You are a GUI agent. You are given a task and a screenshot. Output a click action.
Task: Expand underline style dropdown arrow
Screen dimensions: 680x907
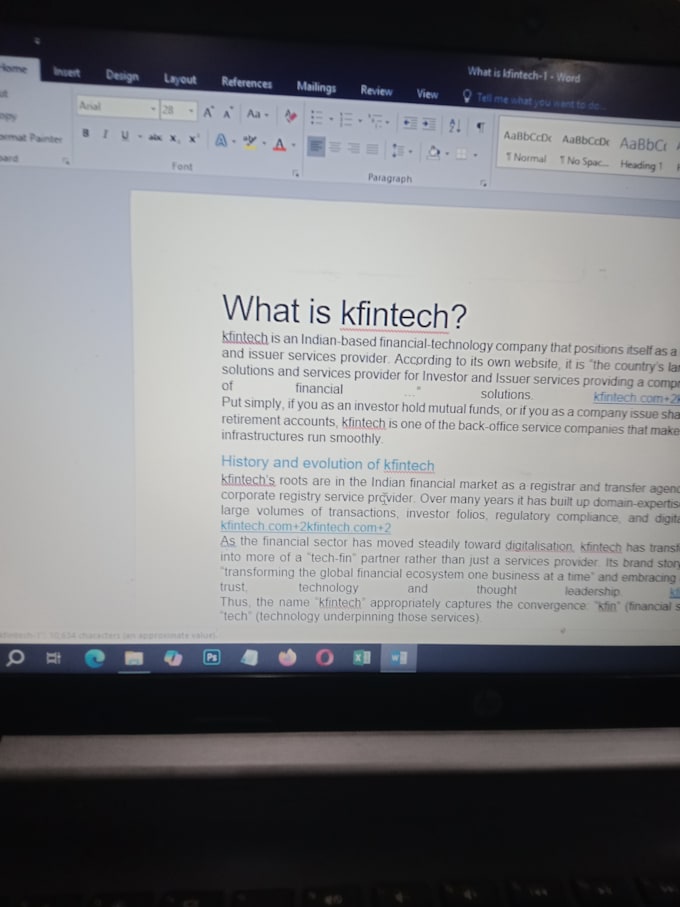139,136
